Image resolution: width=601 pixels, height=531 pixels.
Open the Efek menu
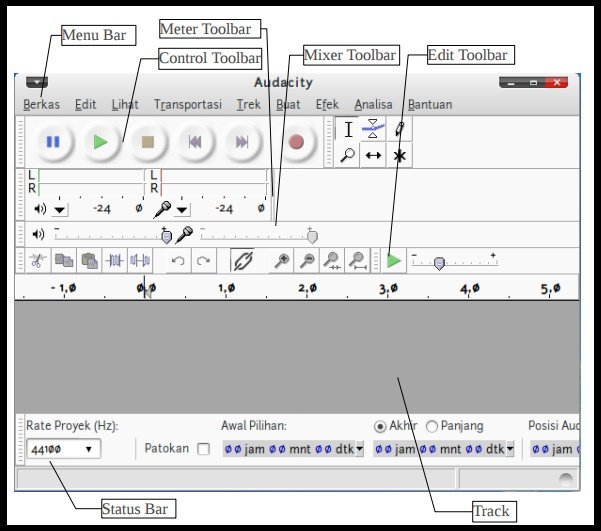[x=327, y=104]
